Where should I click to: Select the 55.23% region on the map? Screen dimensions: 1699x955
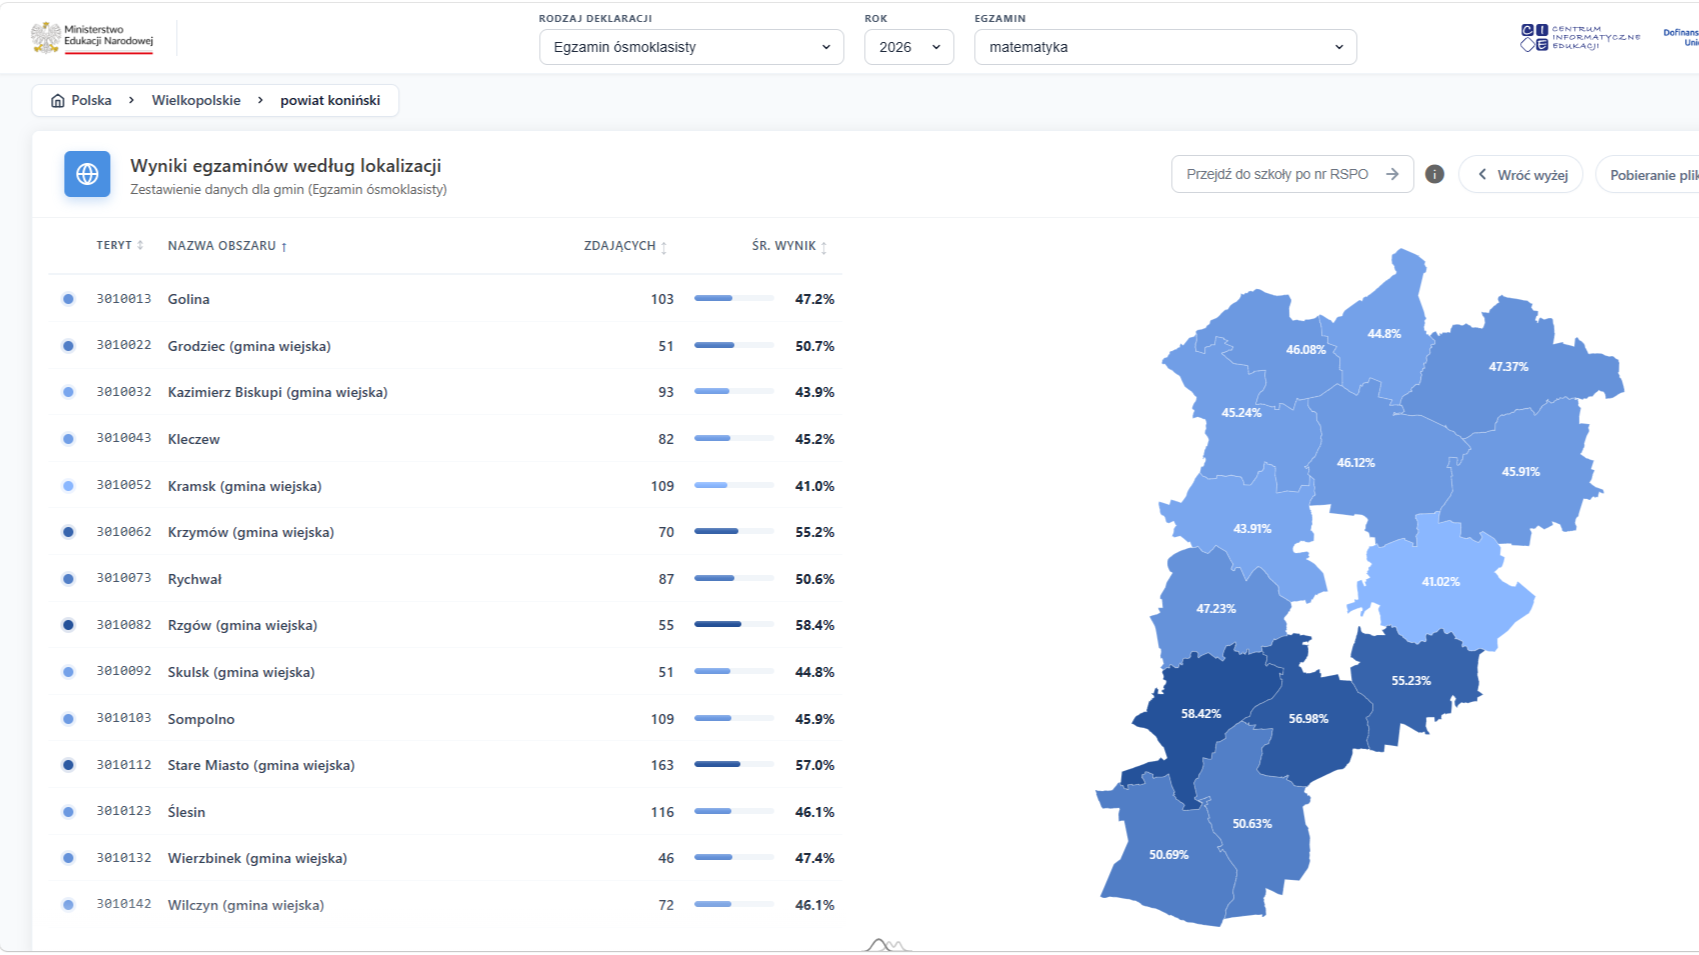[x=1411, y=680]
